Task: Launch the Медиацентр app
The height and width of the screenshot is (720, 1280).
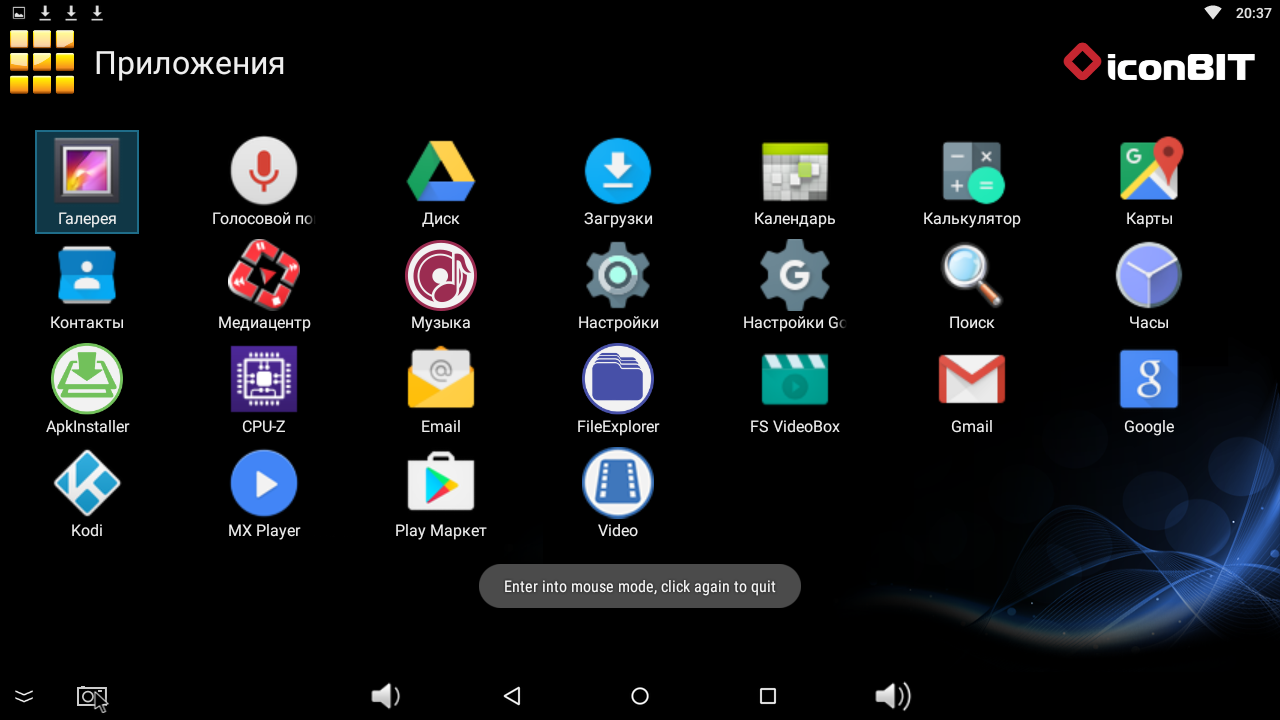Action: tap(264, 286)
